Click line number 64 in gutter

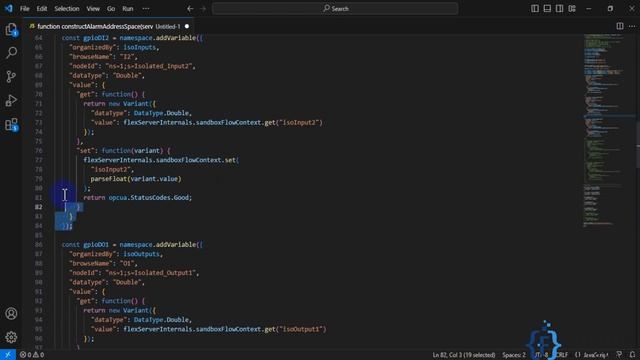[38, 38]
